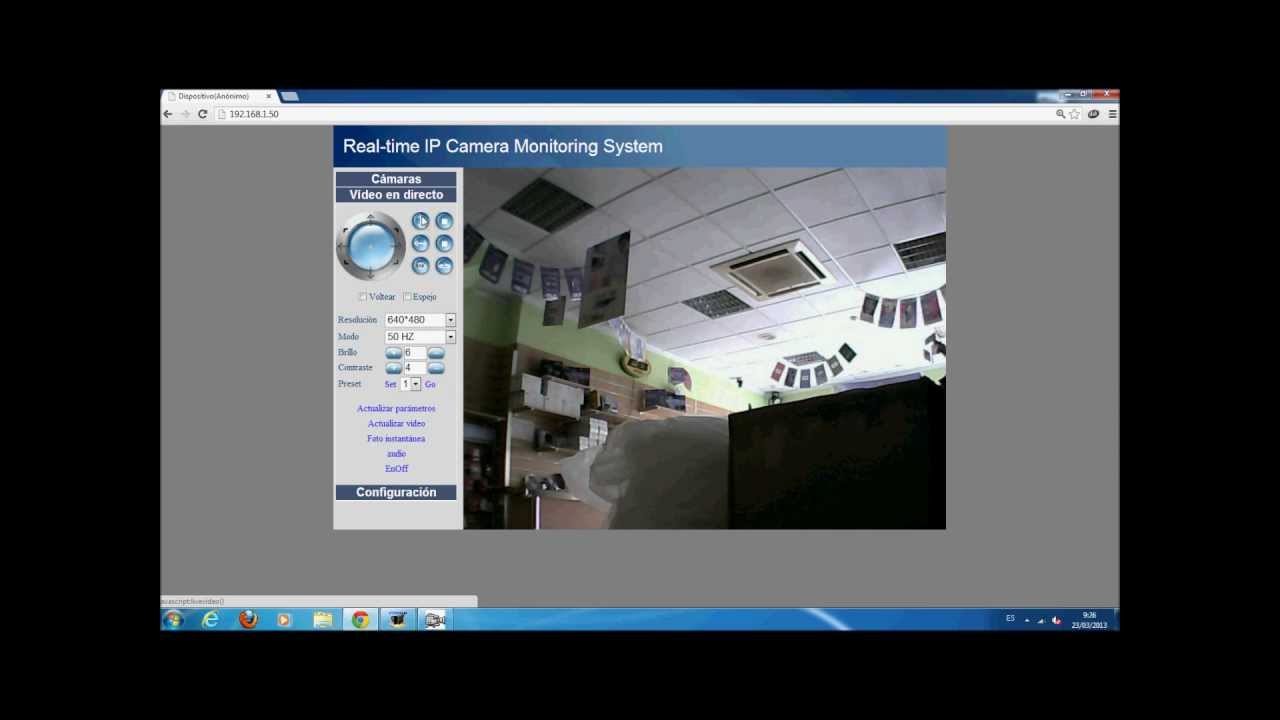Reload the camera page
The image size is (1280, 720).
pos(202,114)
